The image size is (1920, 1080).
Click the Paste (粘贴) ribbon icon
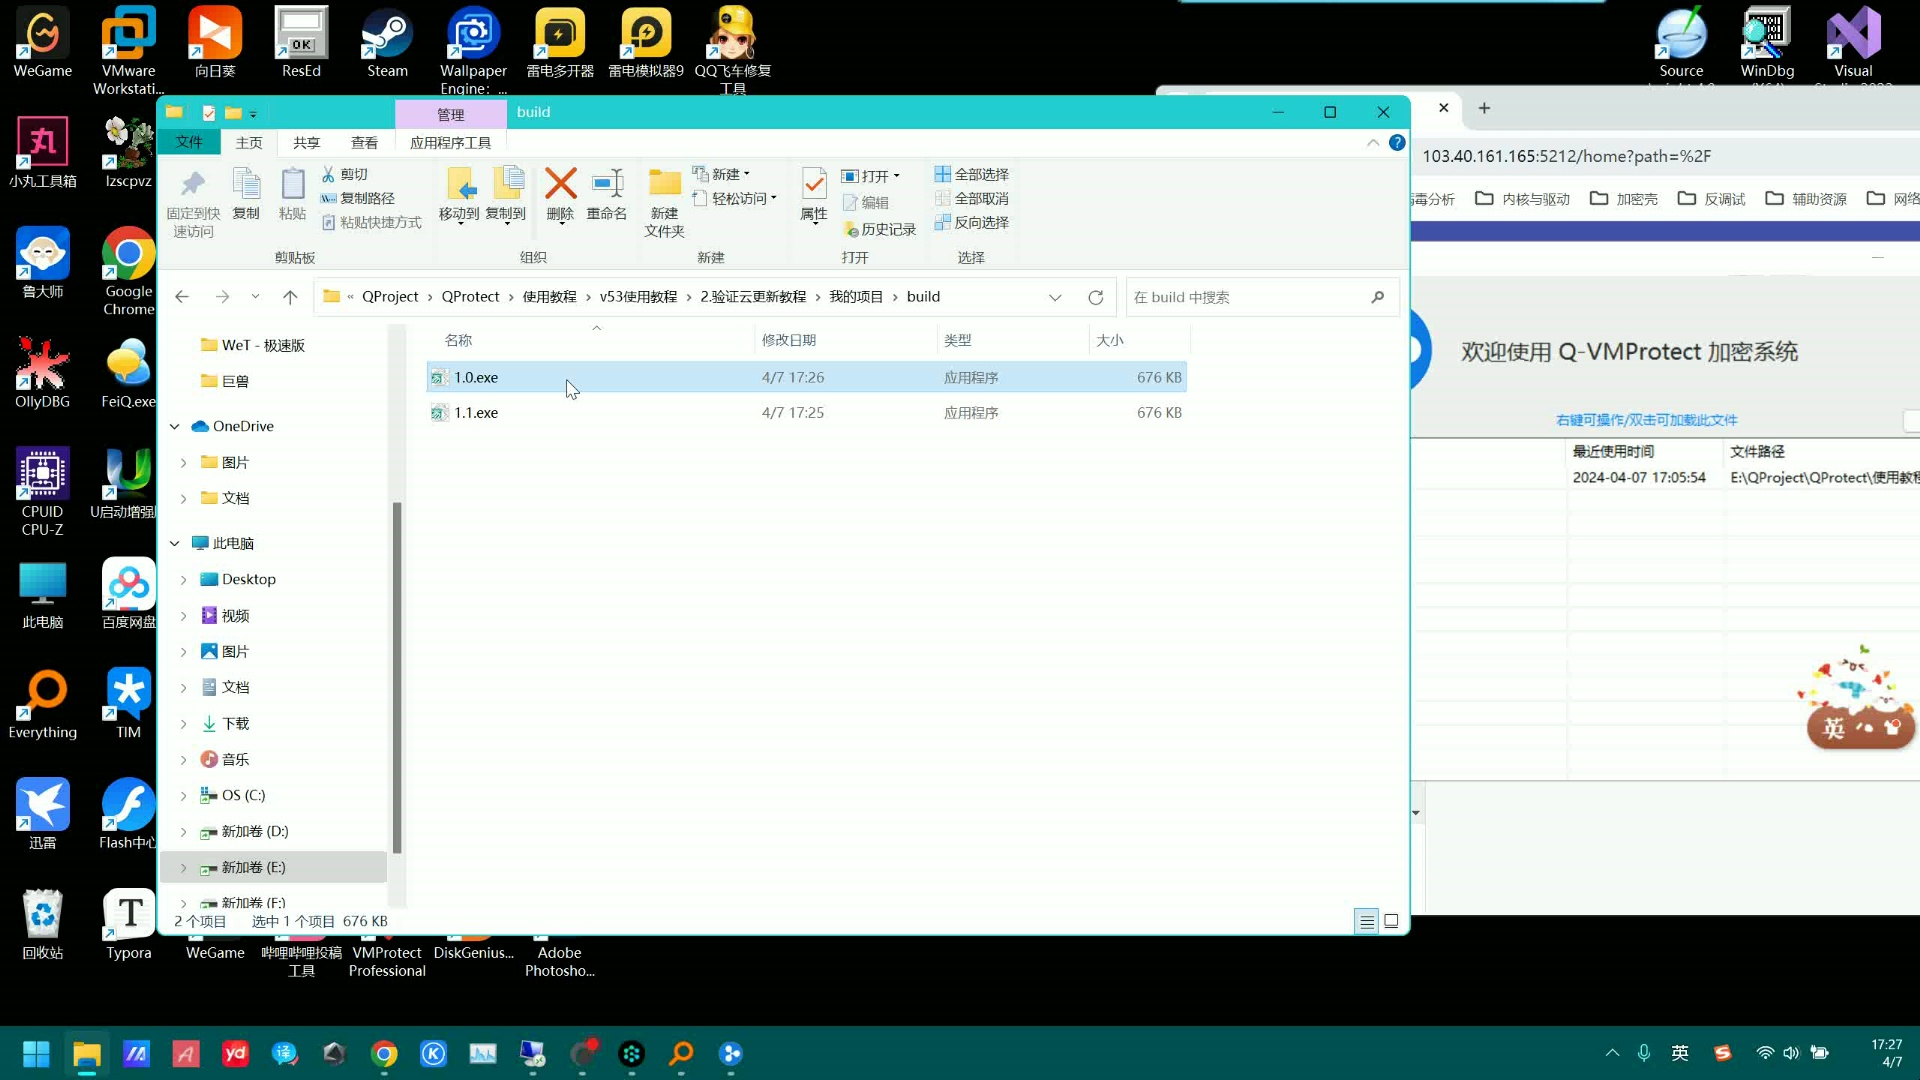[x=292, y=194]
